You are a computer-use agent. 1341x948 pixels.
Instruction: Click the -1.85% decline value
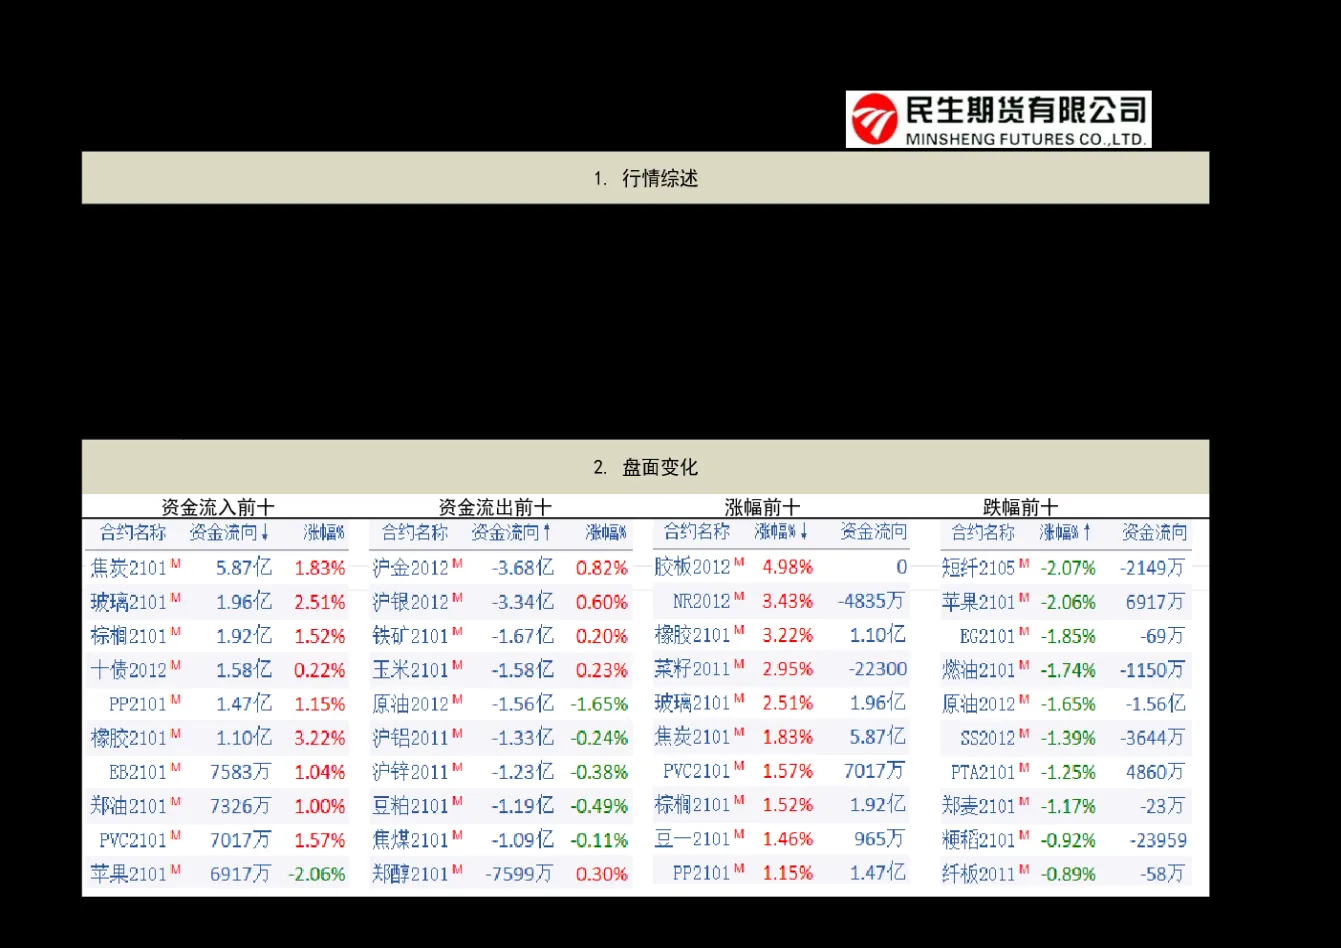point(1068,636)
